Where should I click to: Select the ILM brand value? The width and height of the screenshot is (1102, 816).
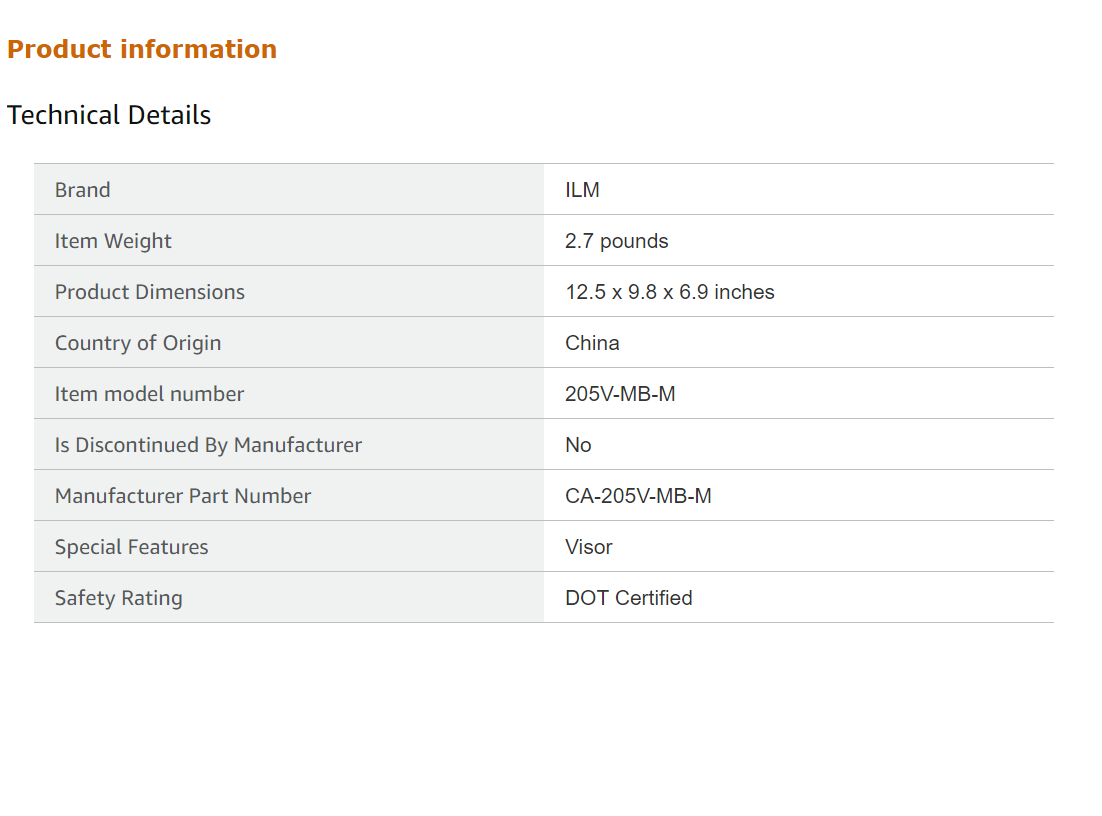582,190
